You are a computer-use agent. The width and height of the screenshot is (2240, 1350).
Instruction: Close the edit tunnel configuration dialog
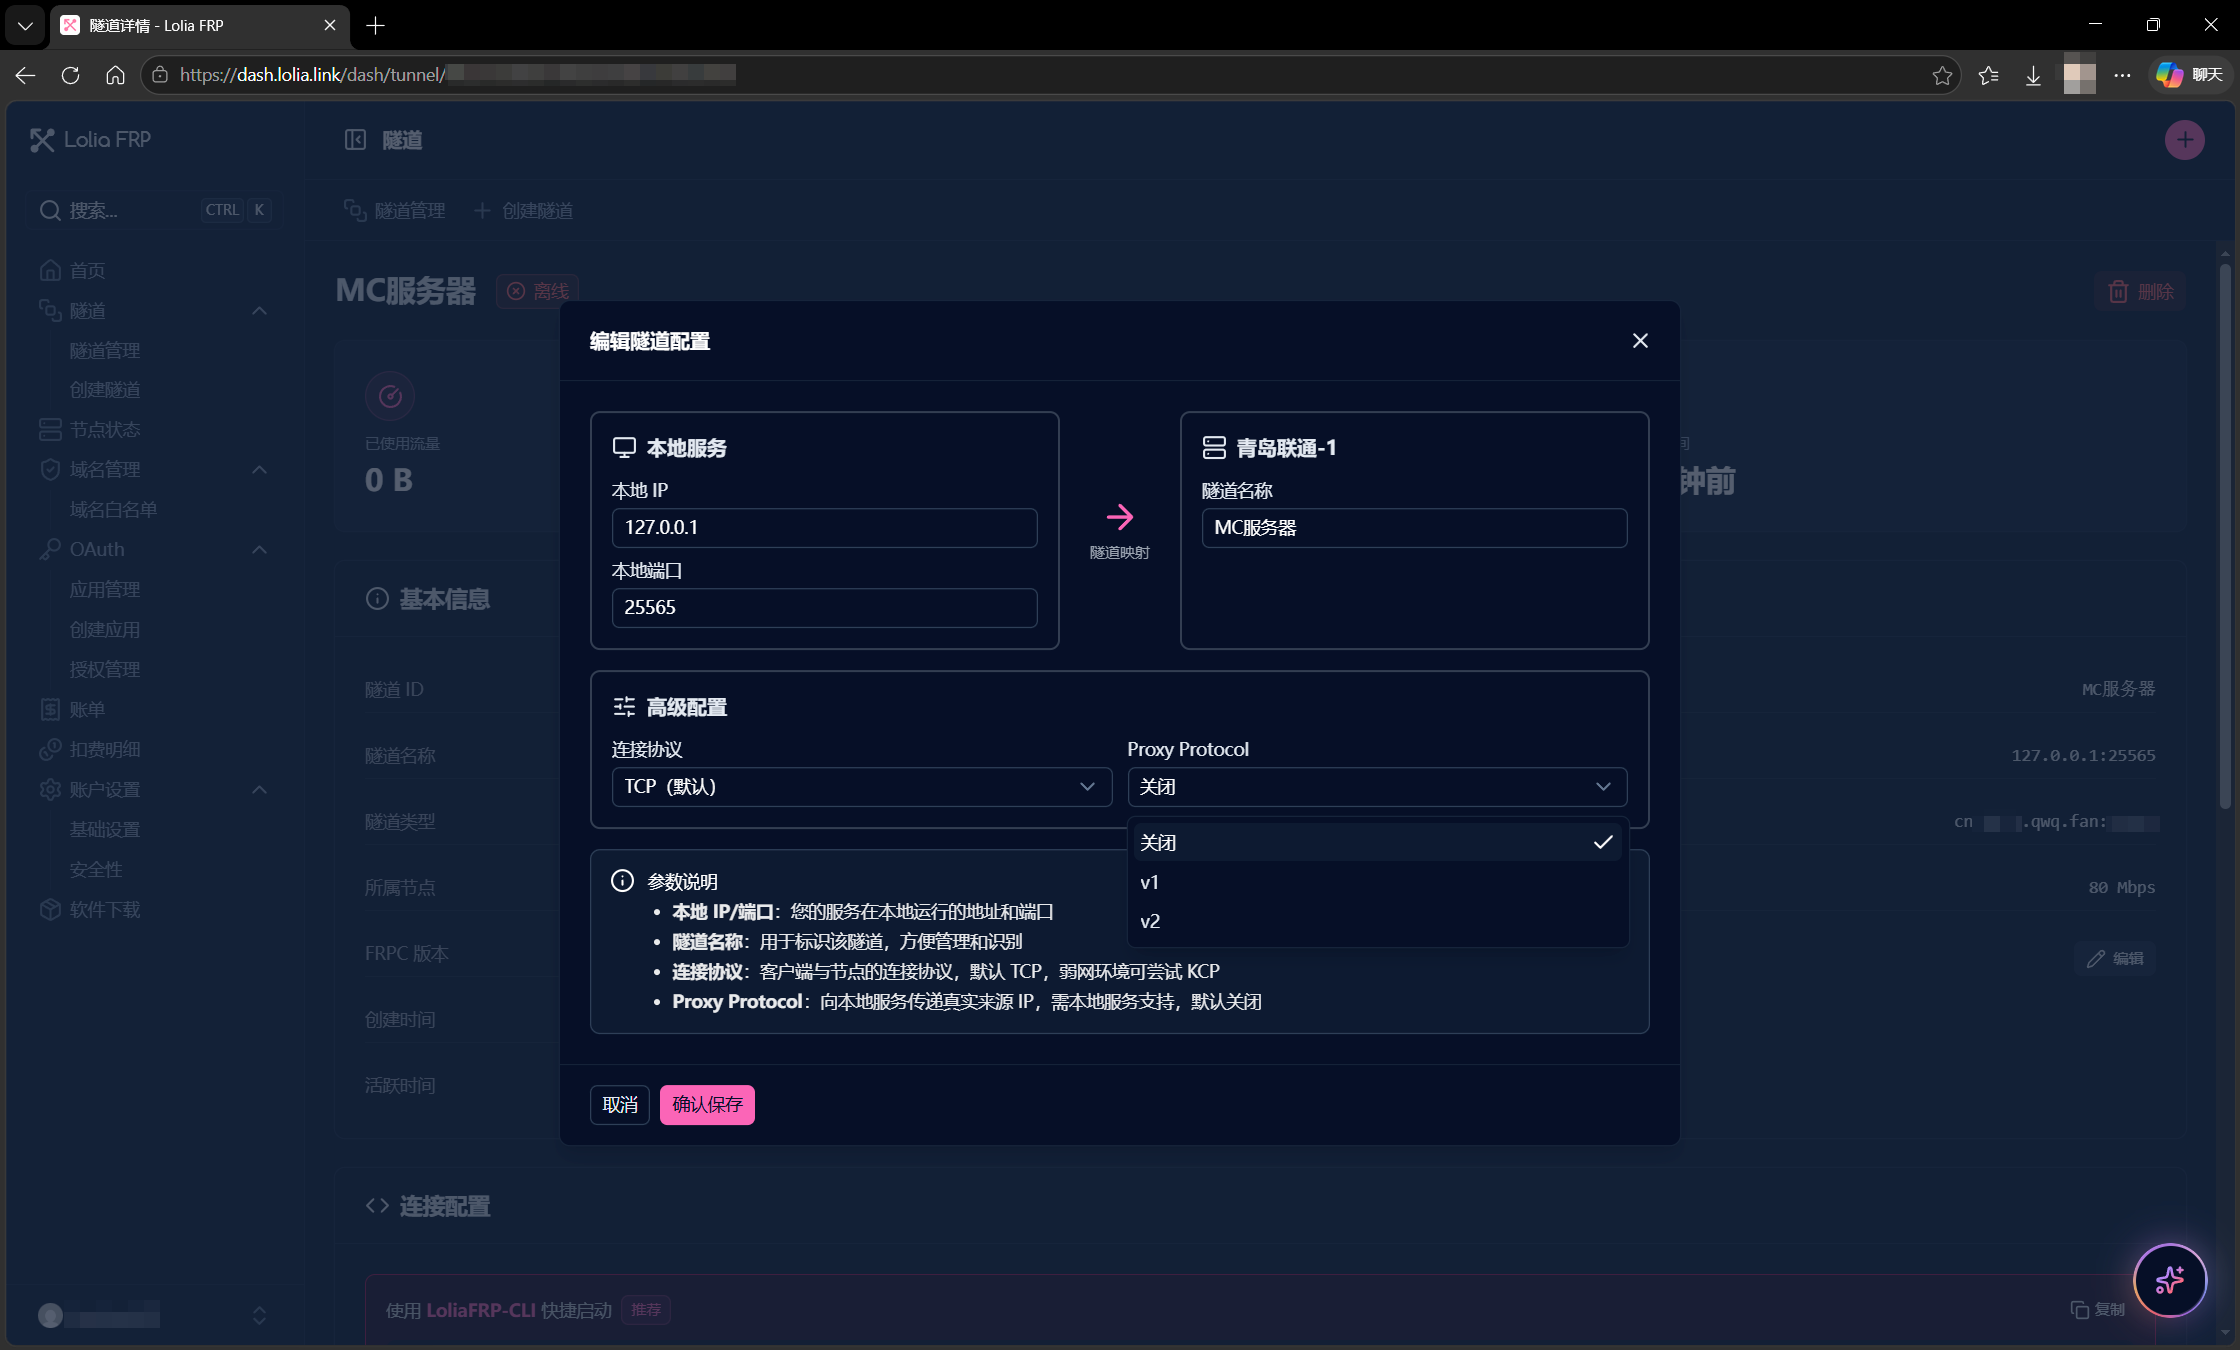click(1640, 341)
